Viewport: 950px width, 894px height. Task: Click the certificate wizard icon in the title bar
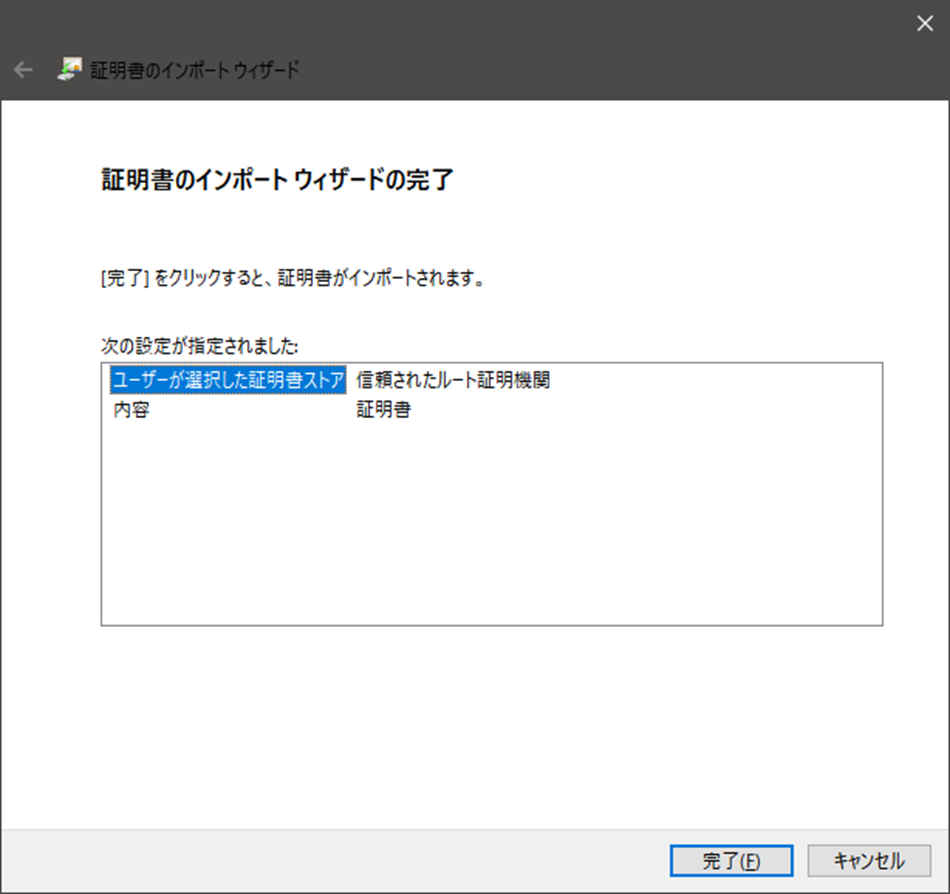point(70,70)
